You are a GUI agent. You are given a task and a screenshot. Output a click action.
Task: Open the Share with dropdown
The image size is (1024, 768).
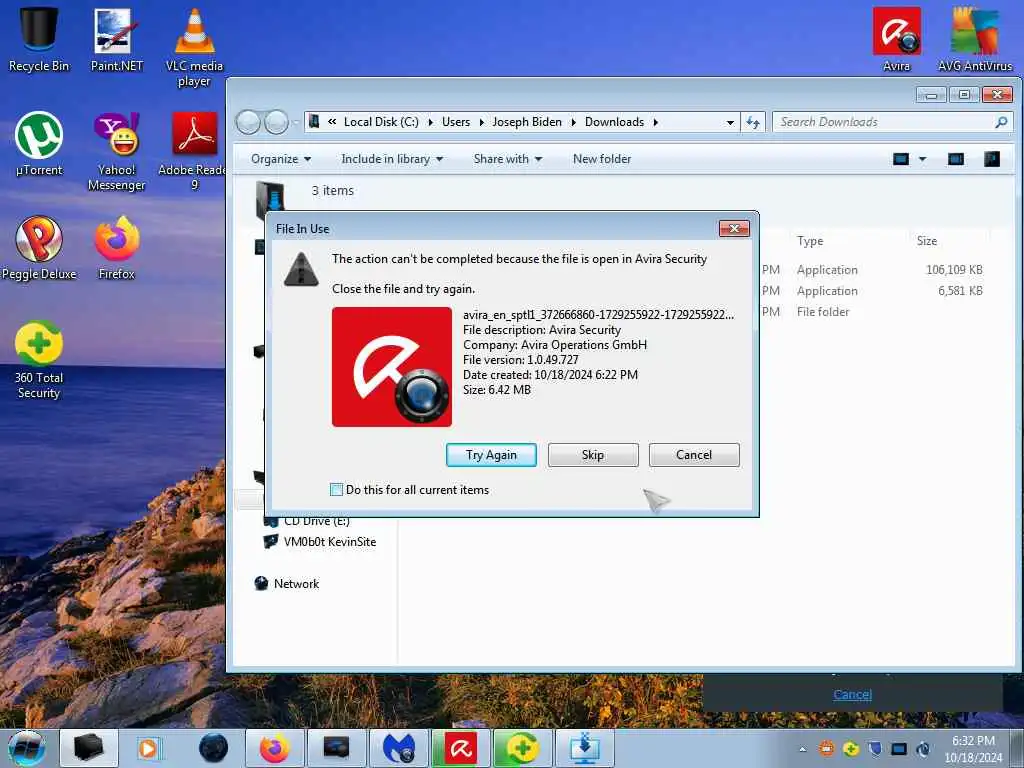(507, 159)
